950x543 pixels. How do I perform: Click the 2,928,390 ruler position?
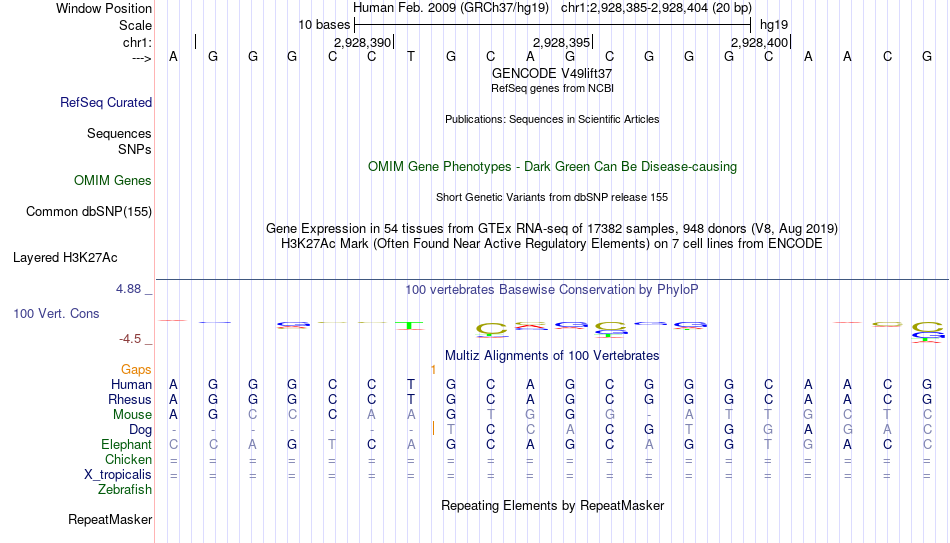pyautogui.click(x=362, y=42)
